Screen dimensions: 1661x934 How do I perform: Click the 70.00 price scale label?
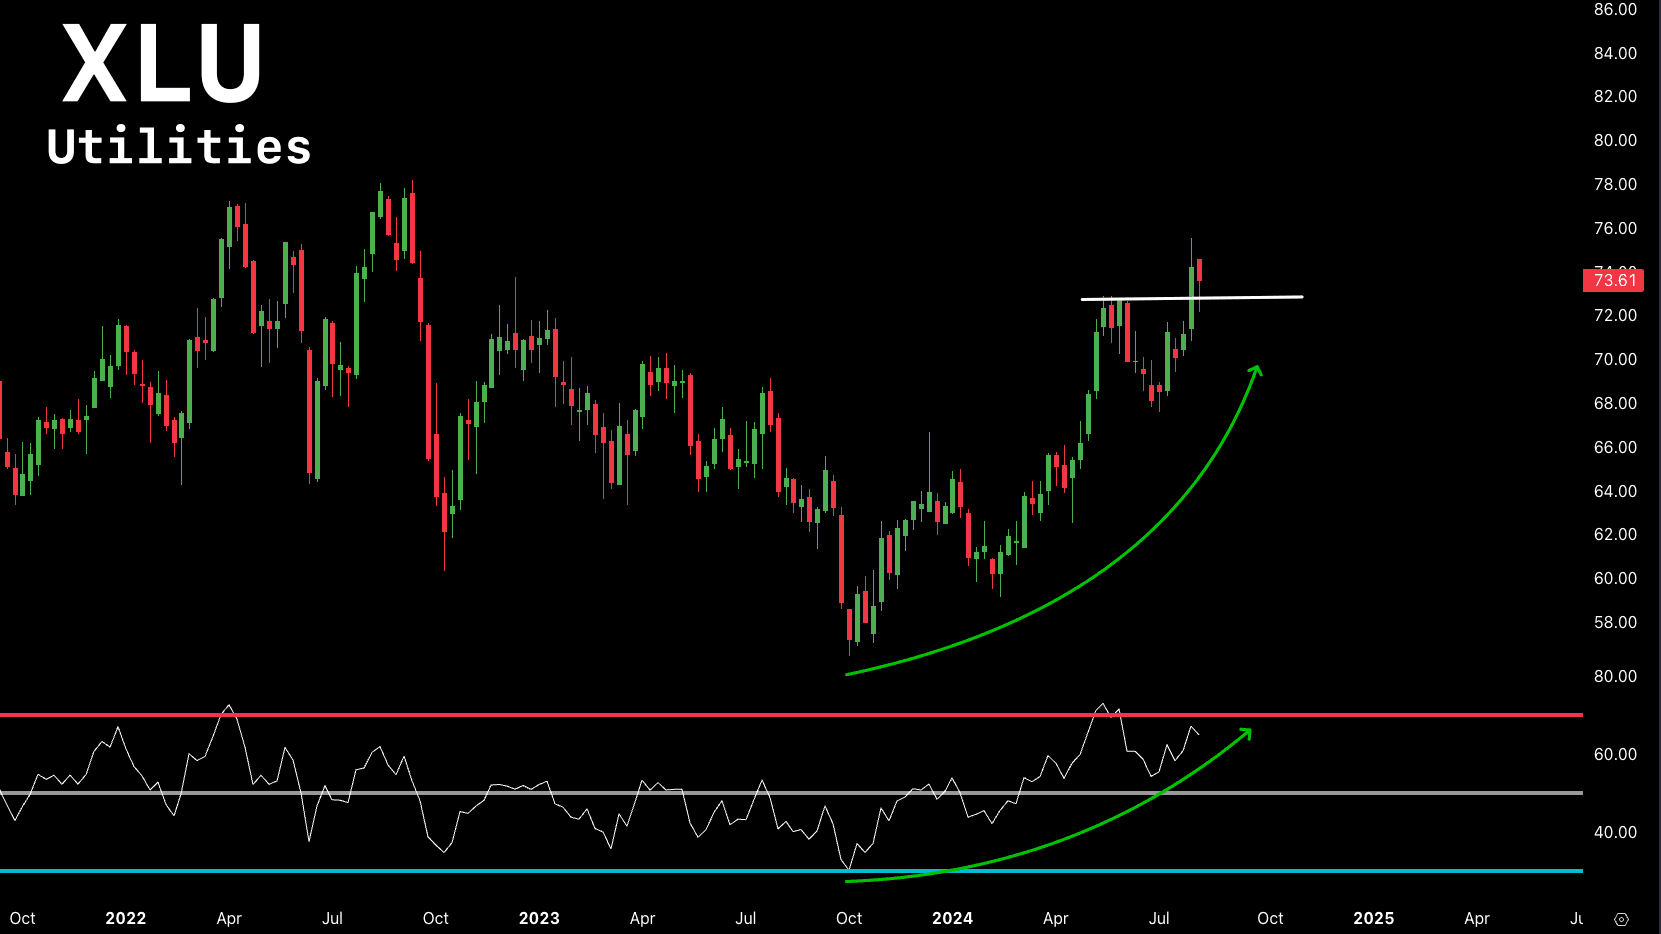pos(1615,359)
